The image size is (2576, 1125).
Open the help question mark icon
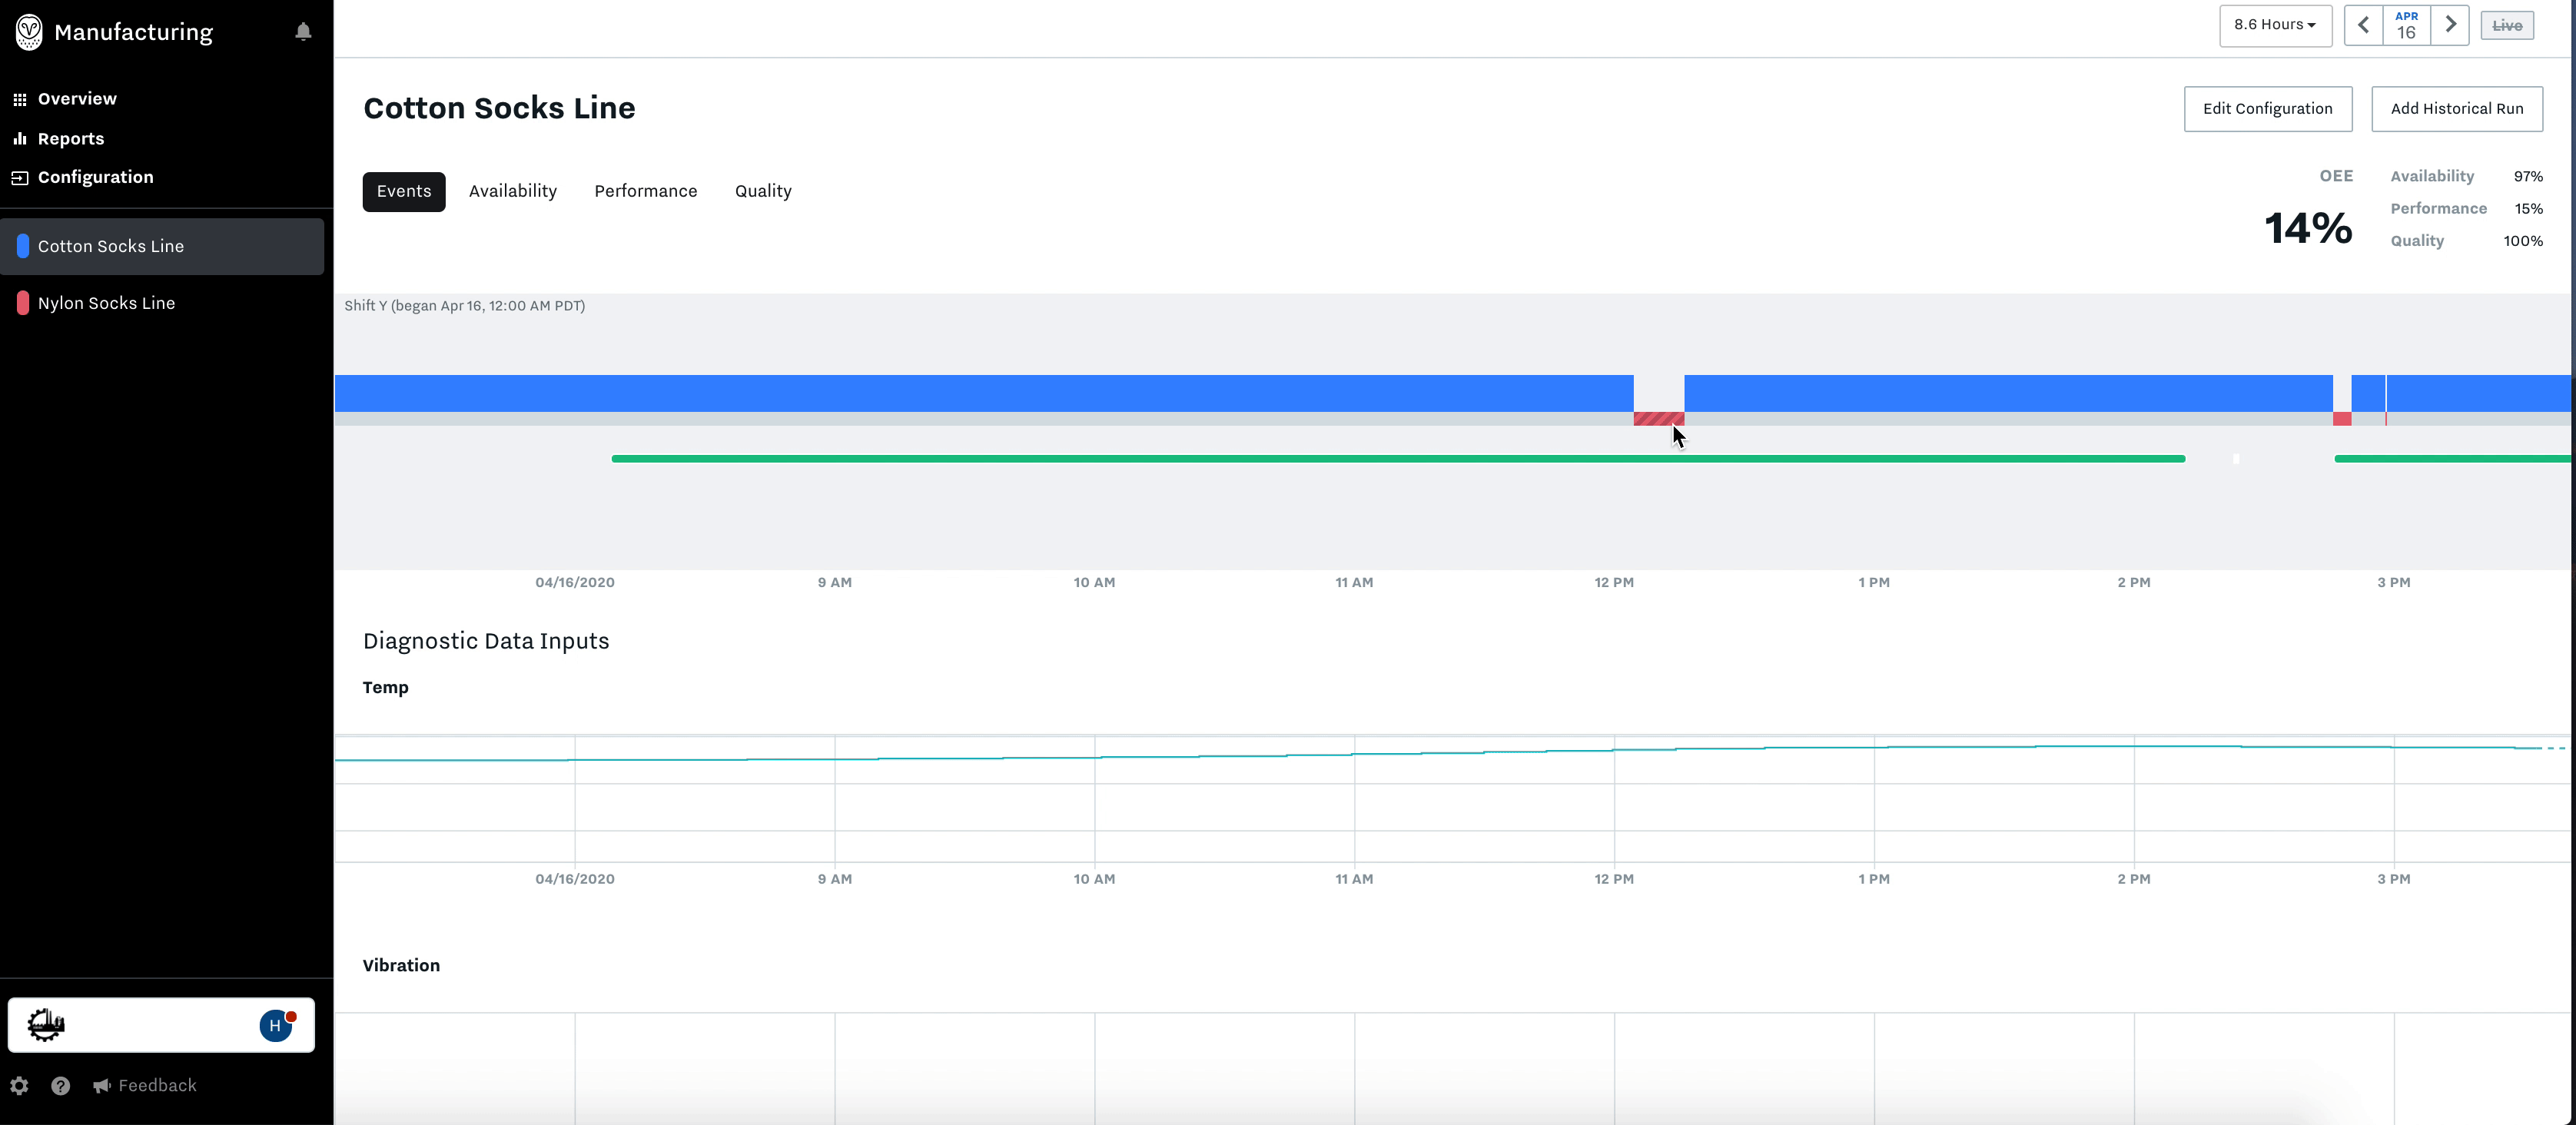(60, 1086)
